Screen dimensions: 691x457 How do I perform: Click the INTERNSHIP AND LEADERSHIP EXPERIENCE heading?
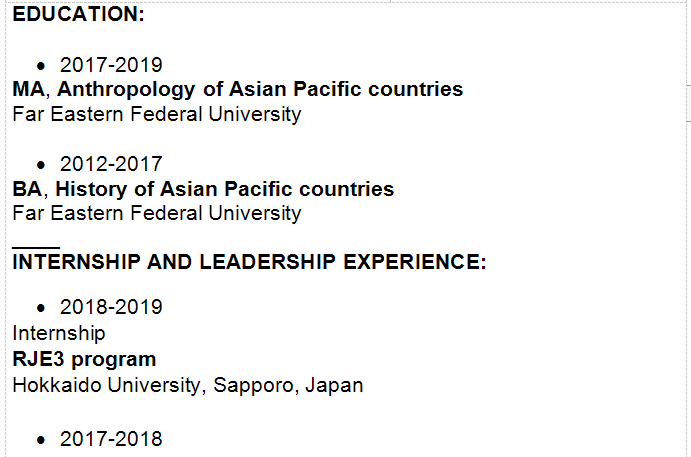248,262
